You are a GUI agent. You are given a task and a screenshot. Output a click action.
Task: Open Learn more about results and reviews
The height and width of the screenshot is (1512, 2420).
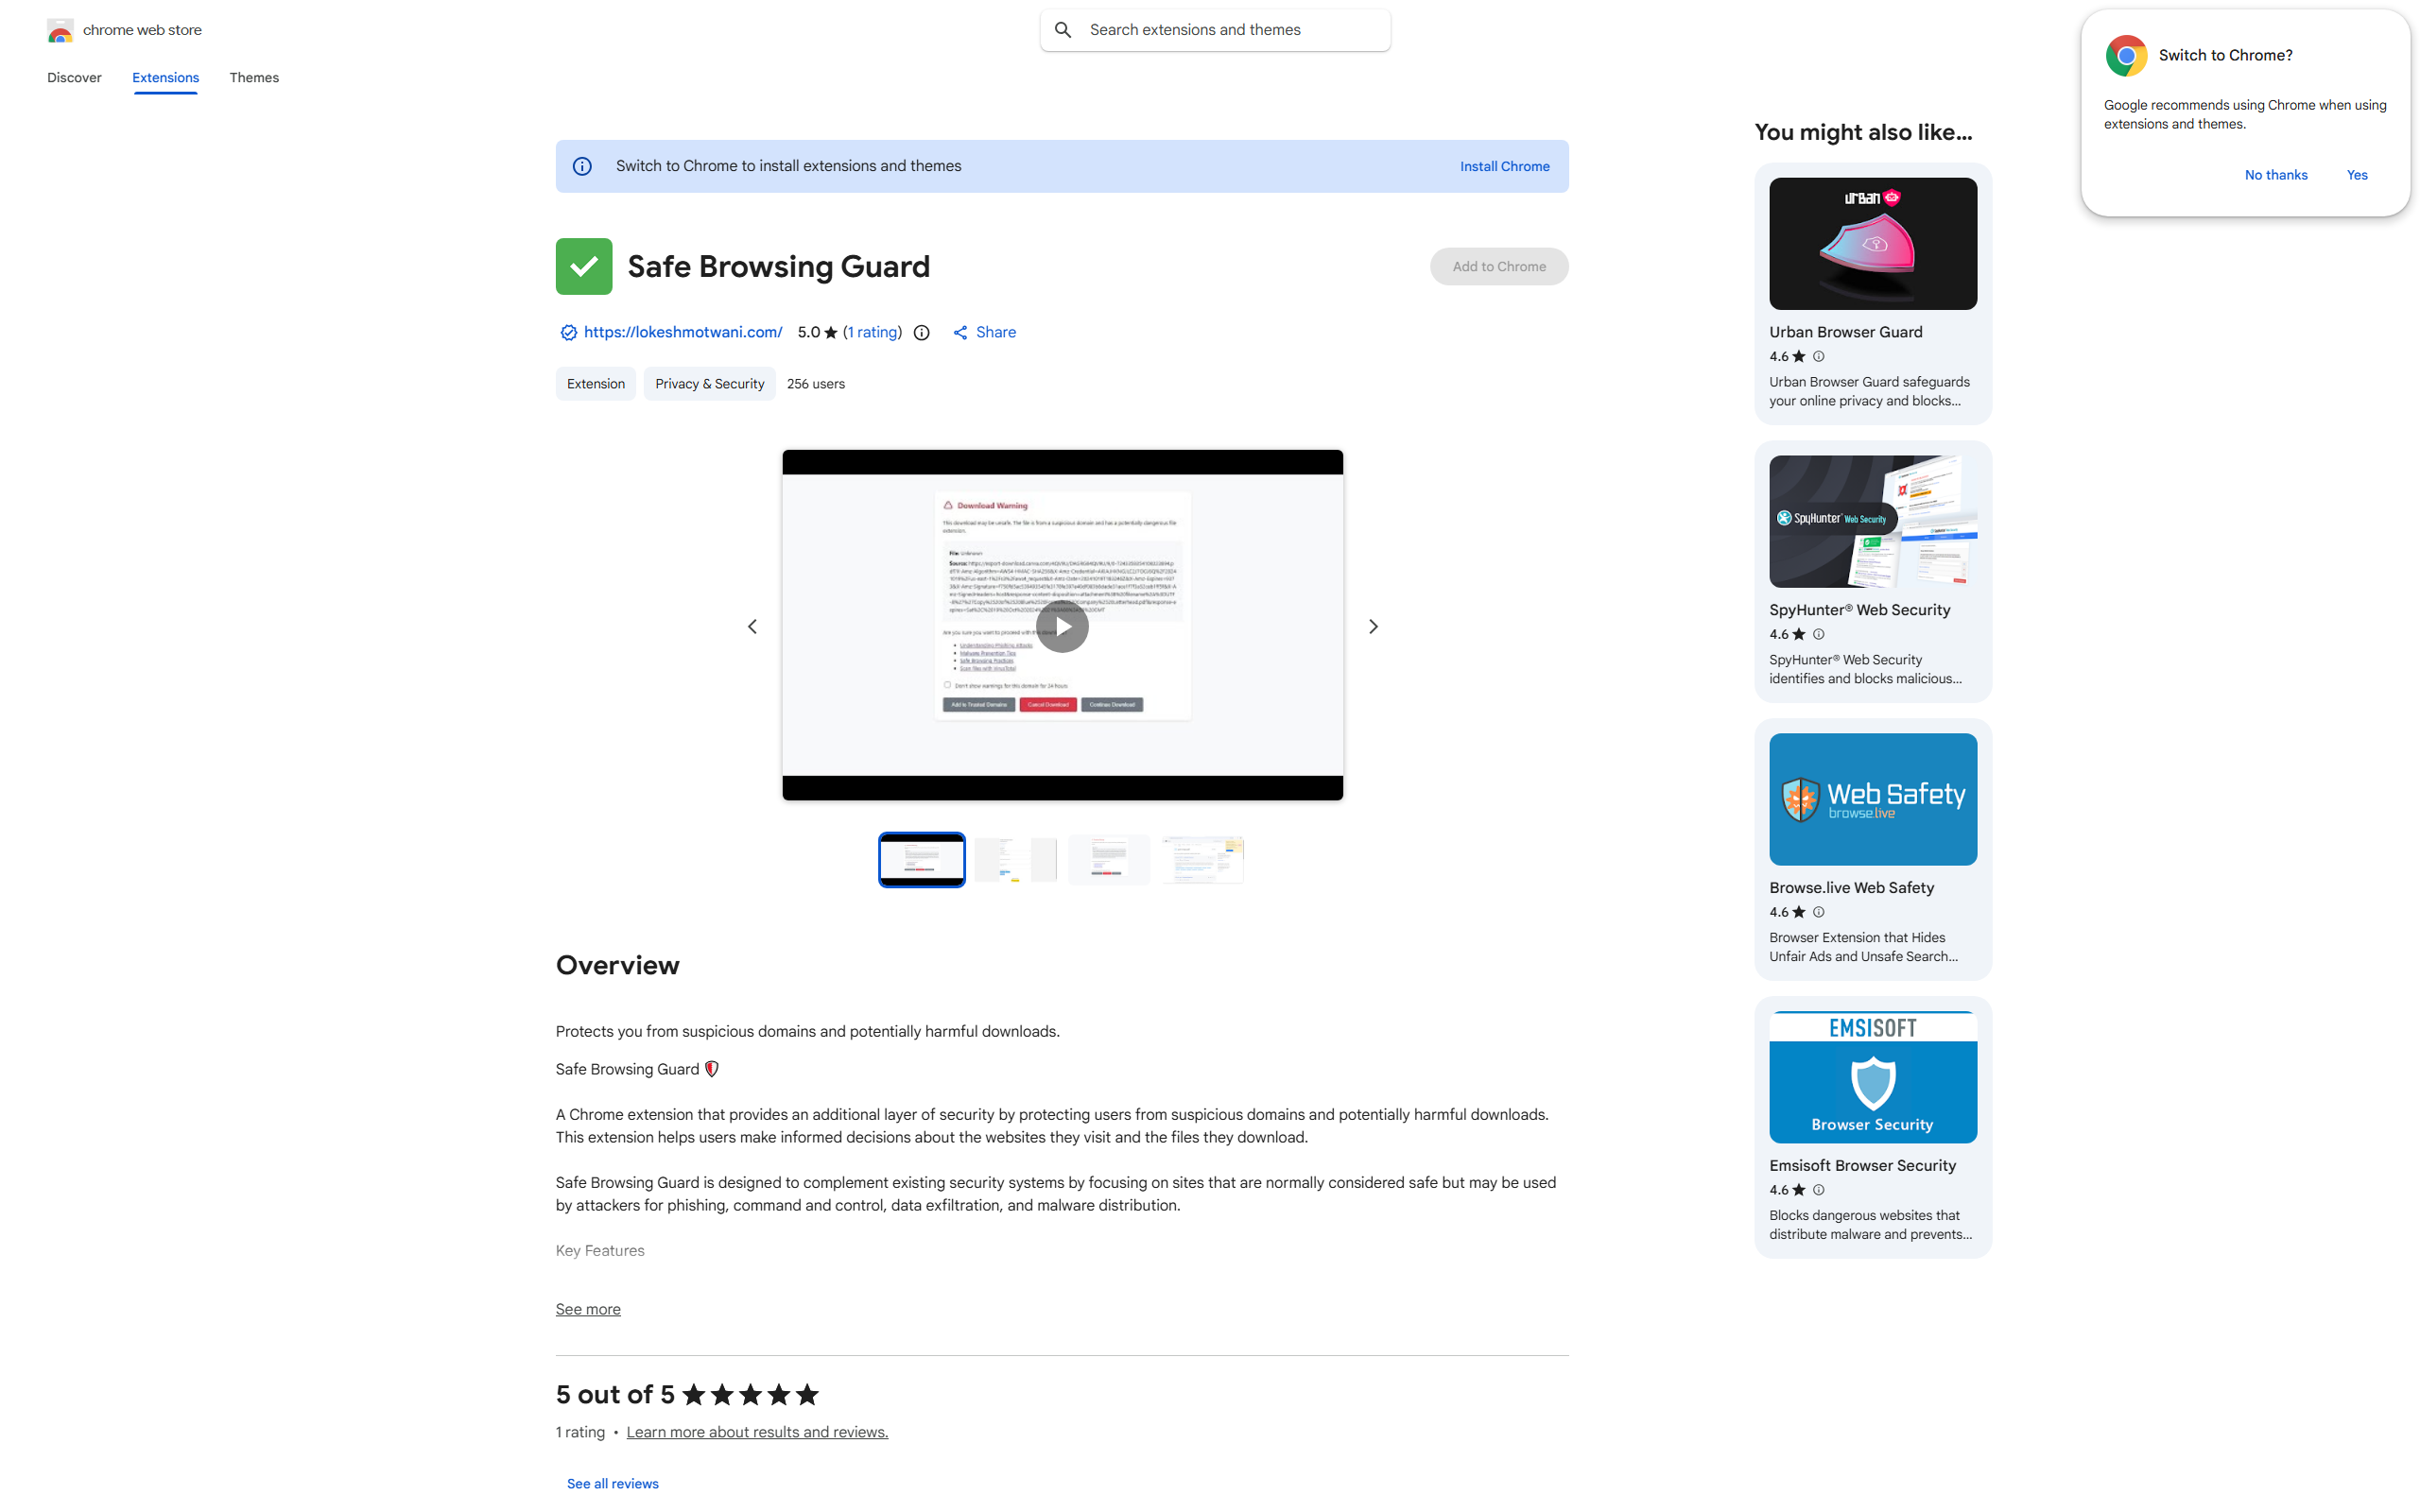757,1432
